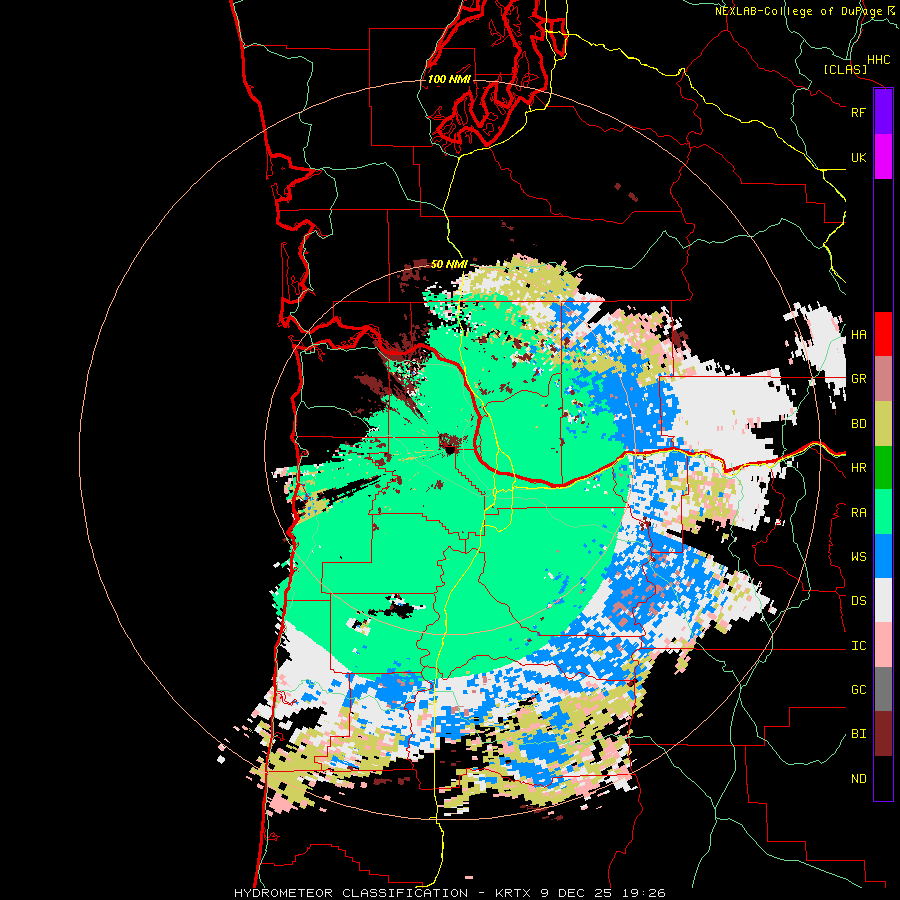900x900 pixels.
Task: Click the 9 DEC 25 date text
Action: pos(576,893)
